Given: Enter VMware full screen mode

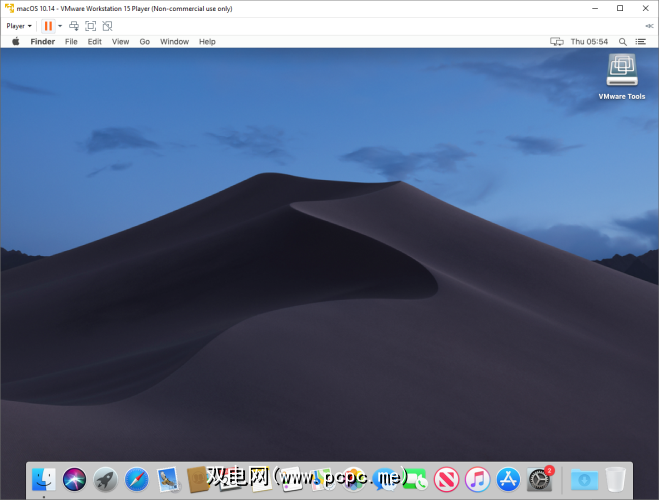Looking at the screenshot, I should pyautogui.click(x=90, y=26).
